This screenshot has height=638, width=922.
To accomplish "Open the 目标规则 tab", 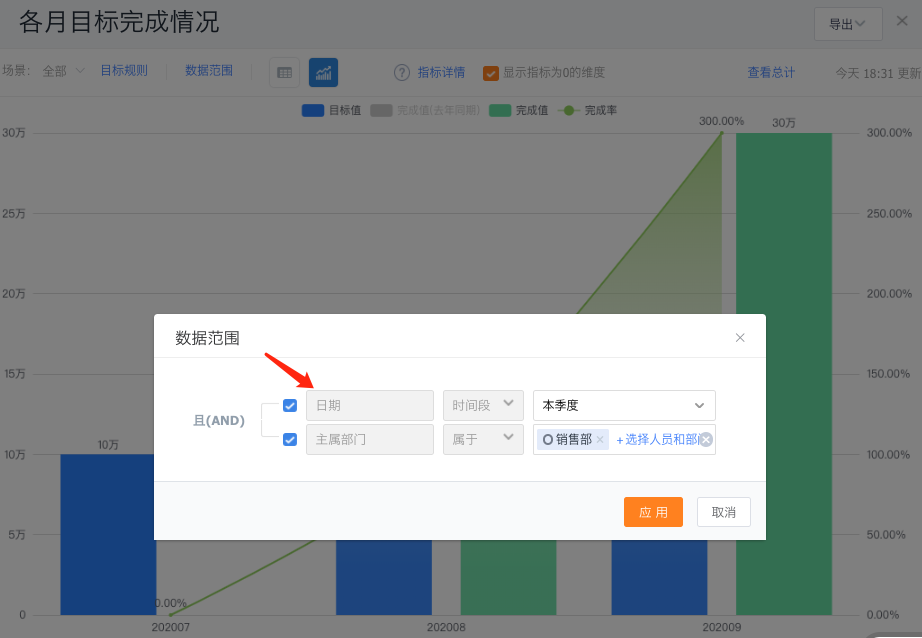I will (124, 71).
